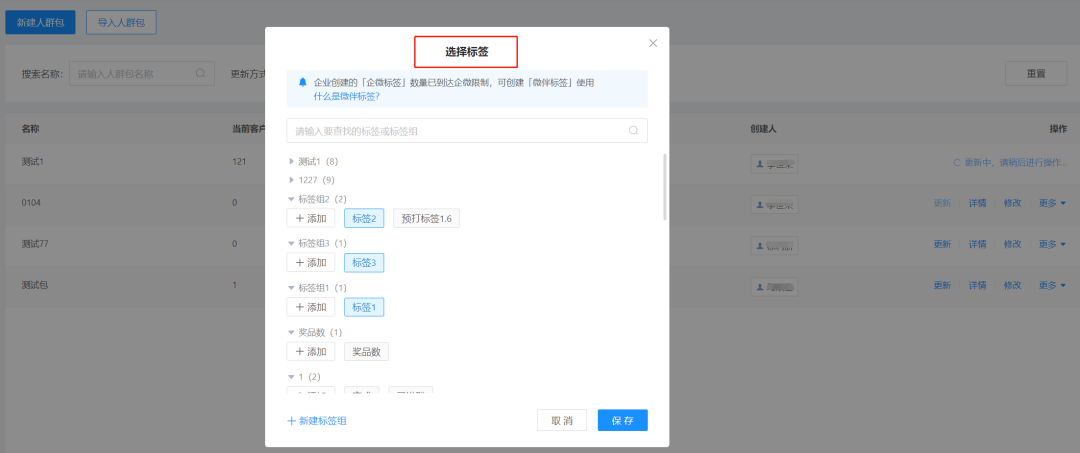
Task: Click 详情 in the 0104 row
Action: coord(977,203)
